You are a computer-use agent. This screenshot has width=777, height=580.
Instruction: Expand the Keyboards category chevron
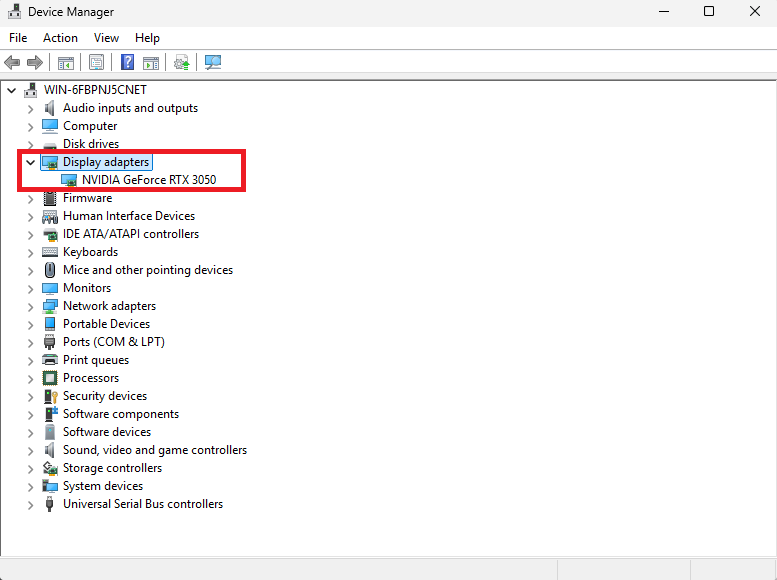pos(30,253)
